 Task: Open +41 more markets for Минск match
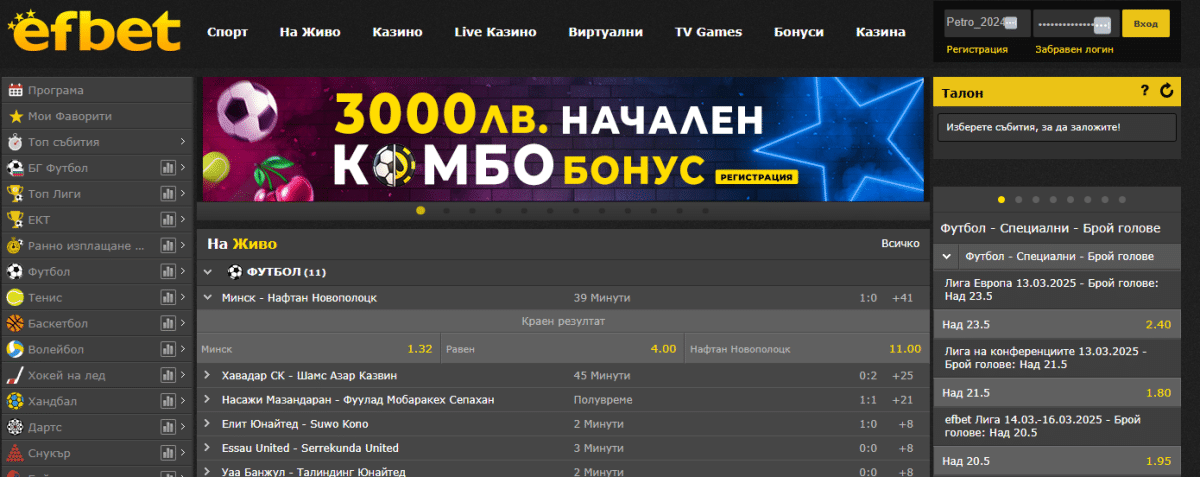pyautogui.click(x=903, y=297)
